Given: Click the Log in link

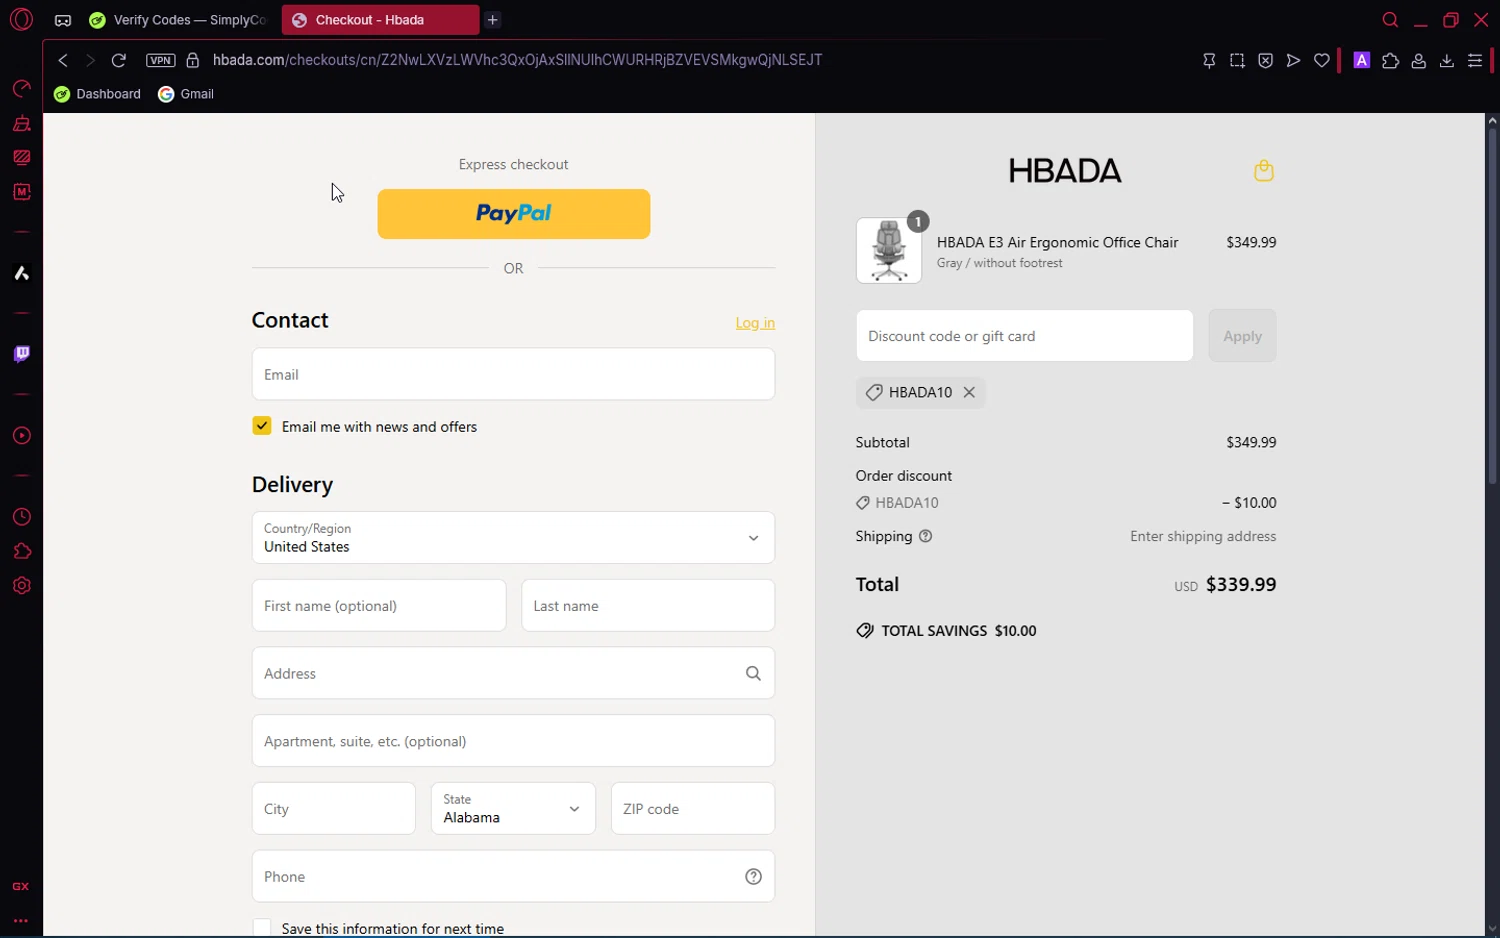Looking at the screenshot, I should [755, 323].
